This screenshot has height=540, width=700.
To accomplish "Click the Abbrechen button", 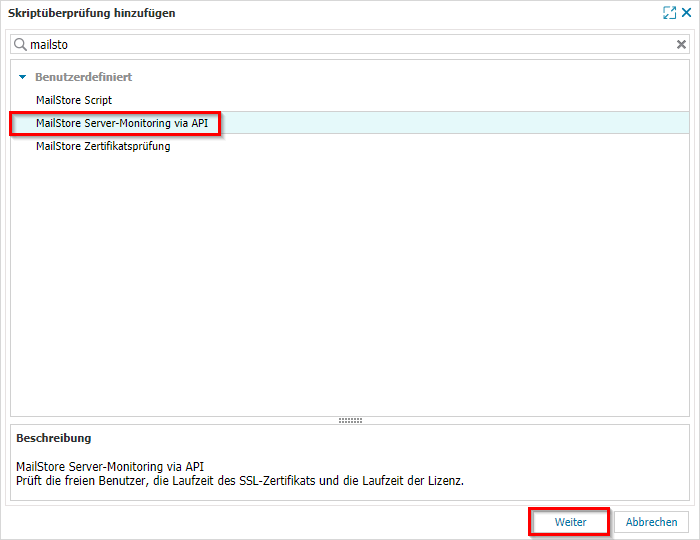I will pyautogui.click(x=651, y=522).
